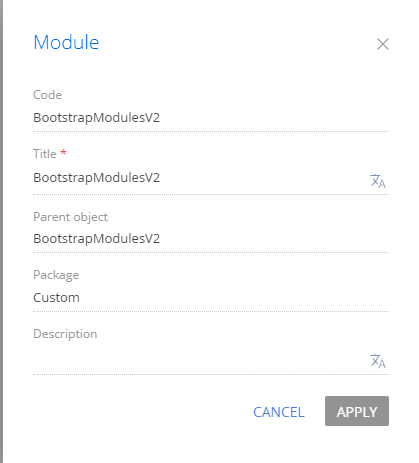
Task: Click the Title label
Action: click(45, 154)
